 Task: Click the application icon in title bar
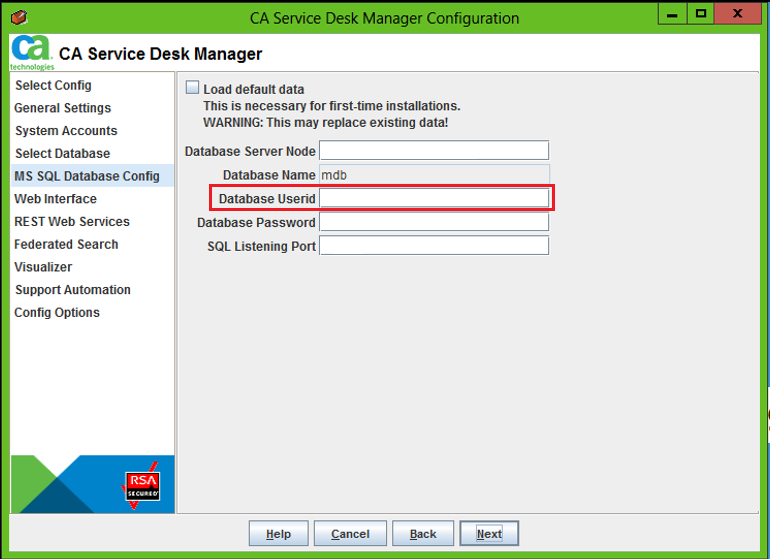coord(19,18)
